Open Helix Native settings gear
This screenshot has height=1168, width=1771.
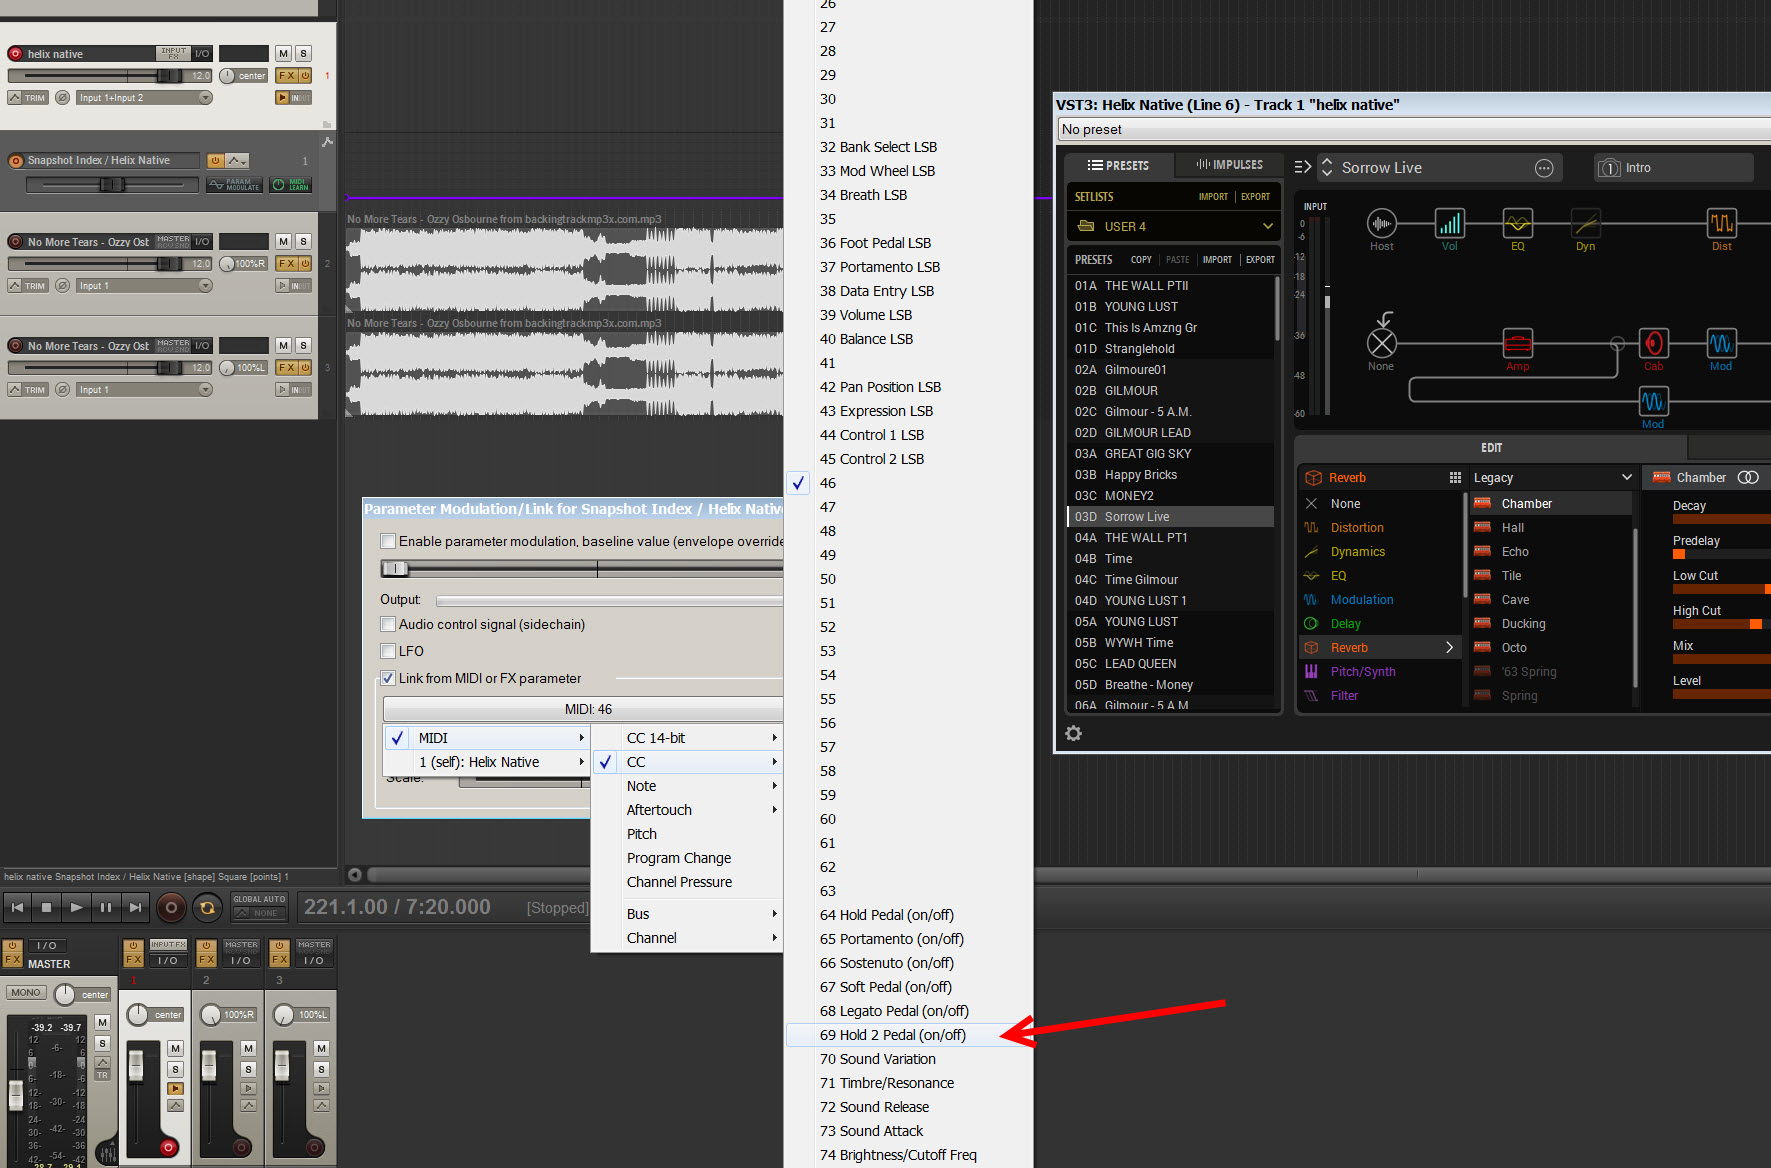1073,733
